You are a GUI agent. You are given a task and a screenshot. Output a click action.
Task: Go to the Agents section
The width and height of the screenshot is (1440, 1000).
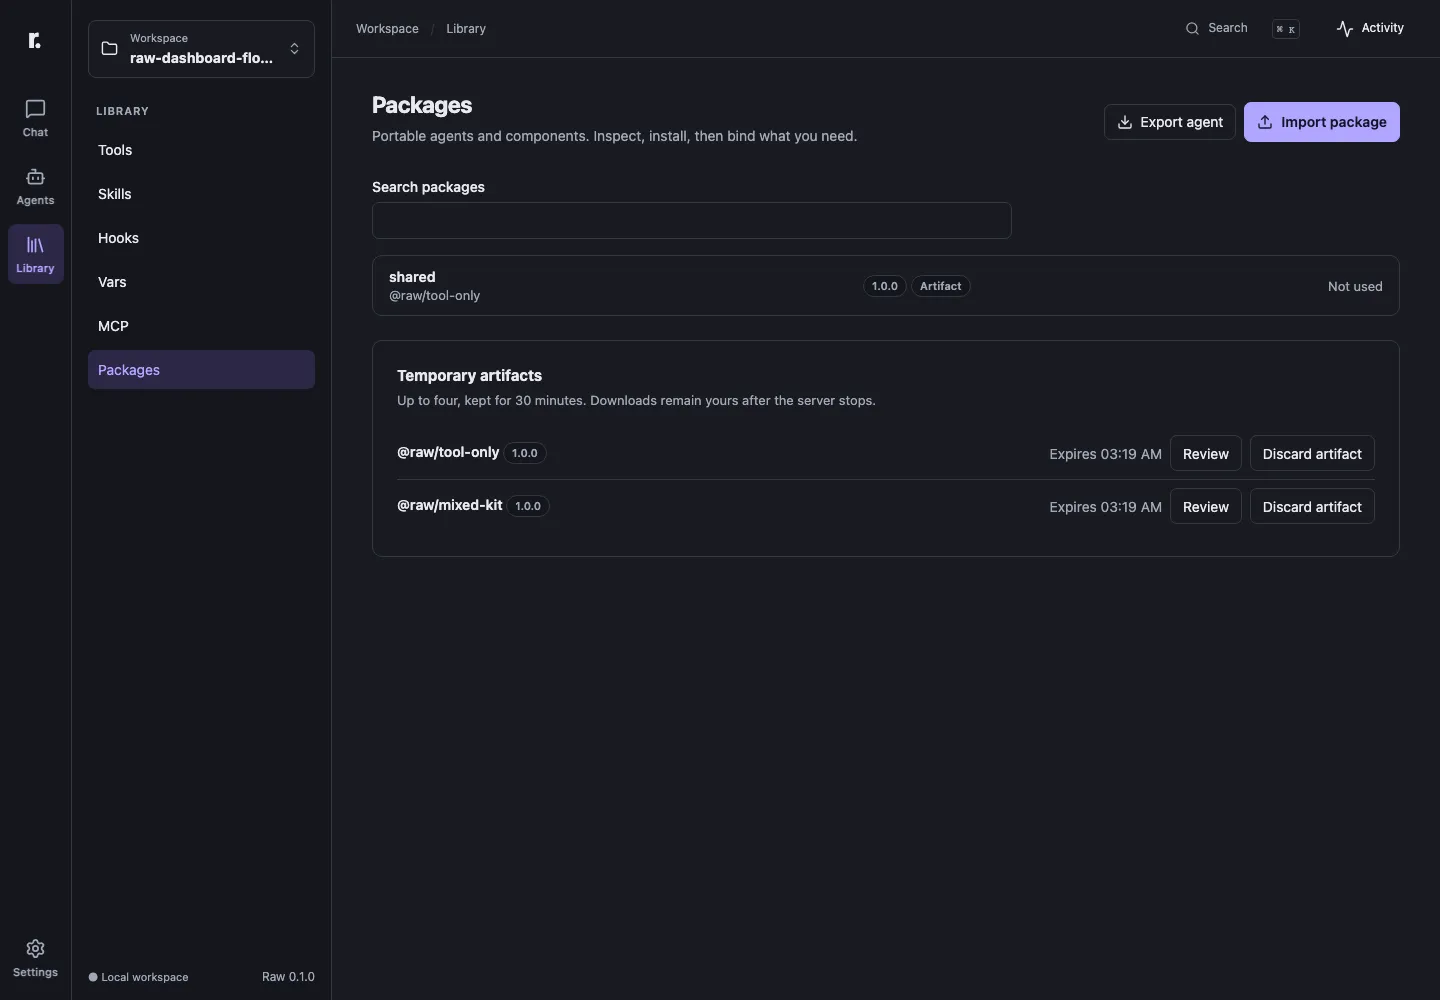[x=35, y=186]
